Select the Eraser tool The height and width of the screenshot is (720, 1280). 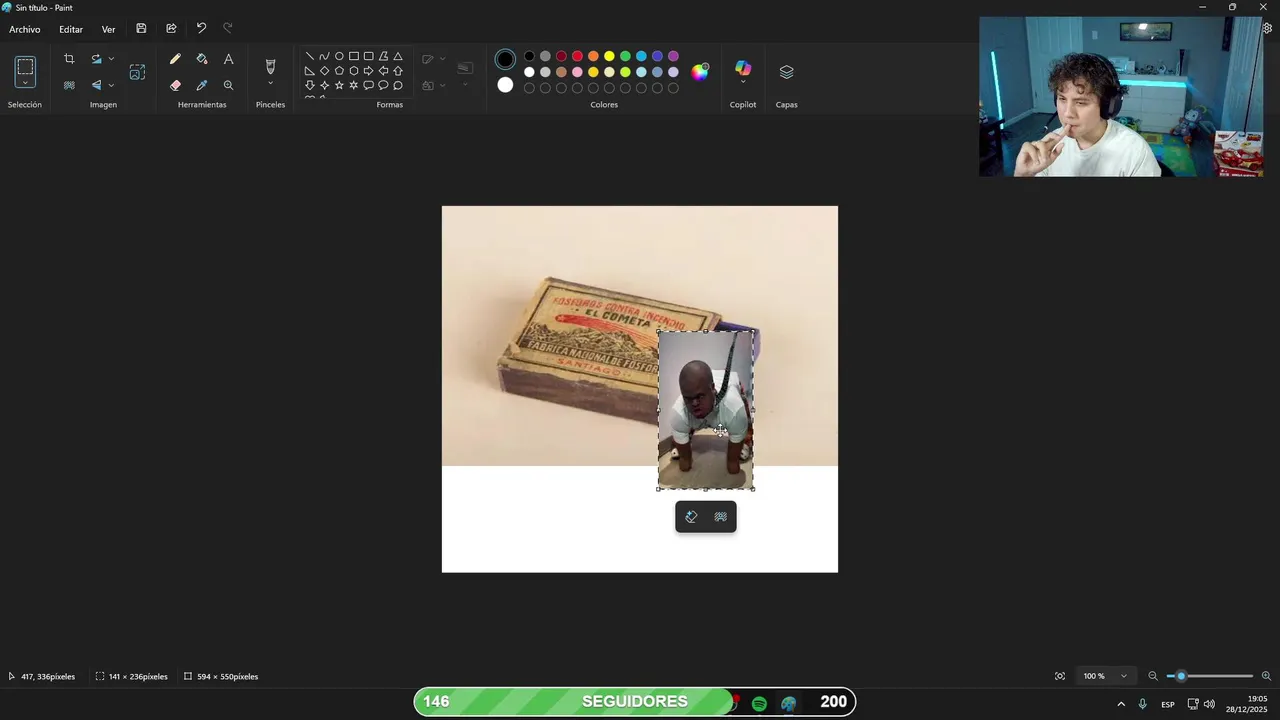tap(175, 85)
